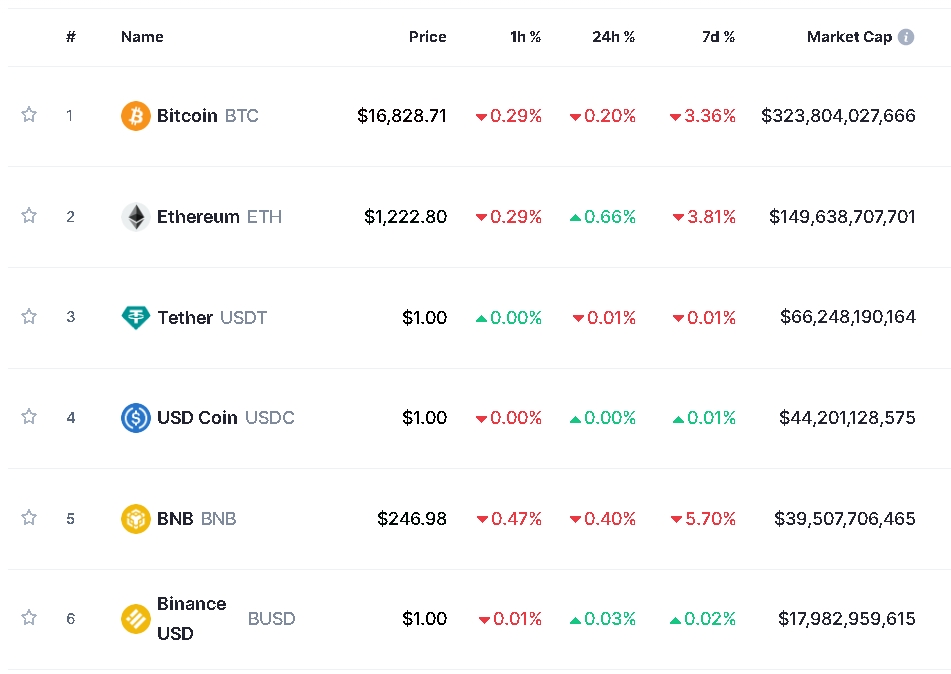The width and height of the screenshot is (951, 674).
Task: Sort the table by Price column
Action: (x=428, y=36)
